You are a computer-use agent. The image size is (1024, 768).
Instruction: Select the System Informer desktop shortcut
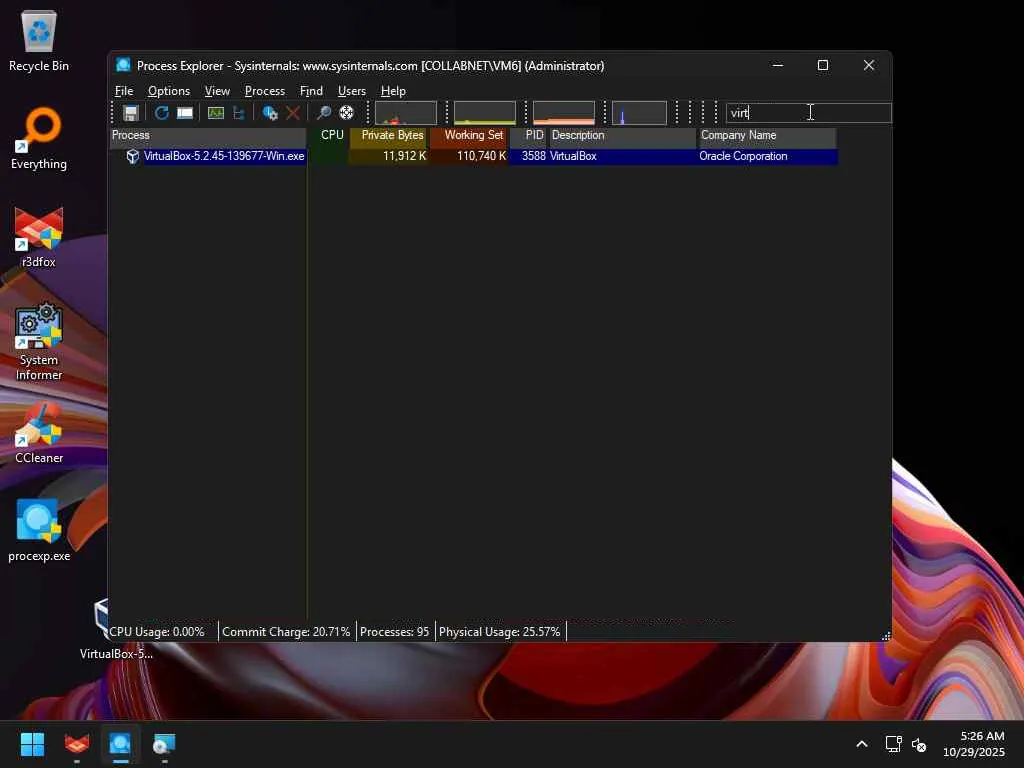(x=39, y=341)
